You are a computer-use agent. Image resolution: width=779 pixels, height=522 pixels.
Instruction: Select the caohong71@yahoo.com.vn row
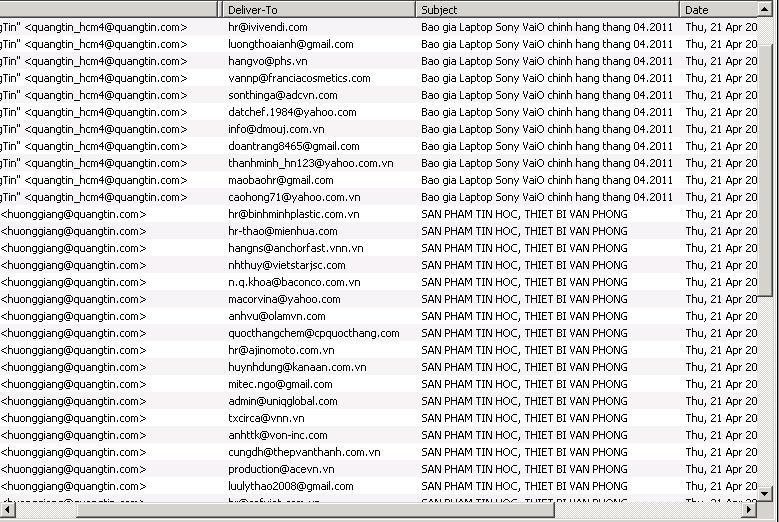pyautogui.click(x=379, y=197)
